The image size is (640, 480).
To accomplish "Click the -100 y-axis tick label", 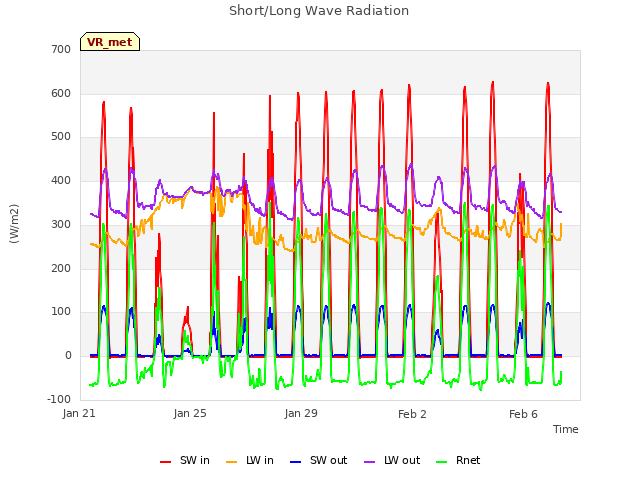I will [x=59, y=399].
